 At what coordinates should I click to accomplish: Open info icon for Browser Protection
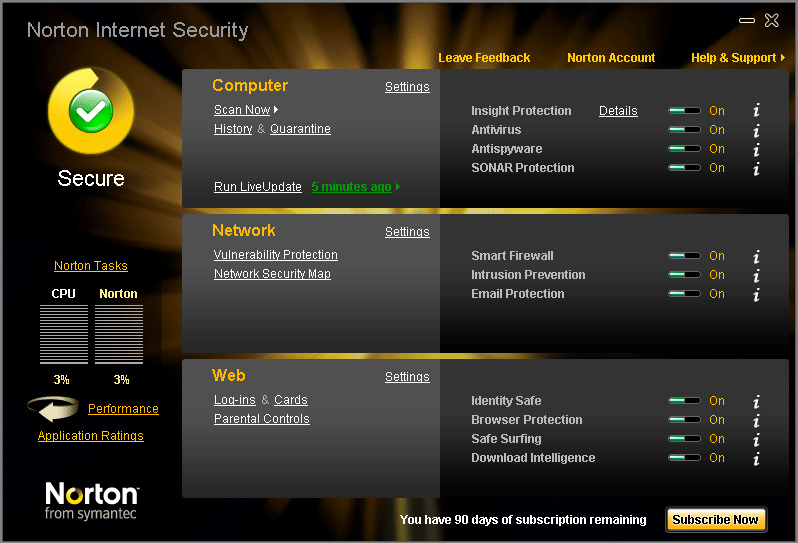pos(756,420)
